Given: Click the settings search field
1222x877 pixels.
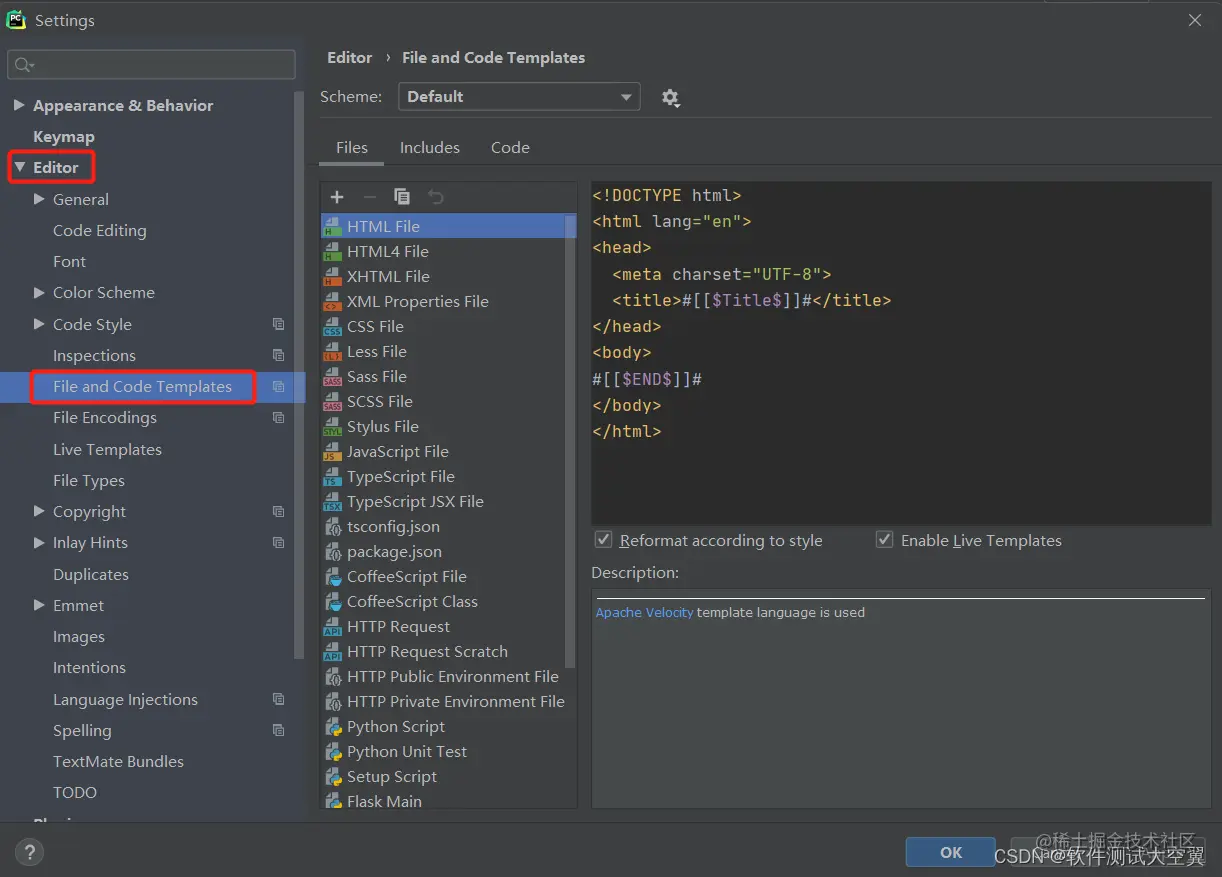Looking at the screenshot, I should pyautogui.click(x=151, y=65).
